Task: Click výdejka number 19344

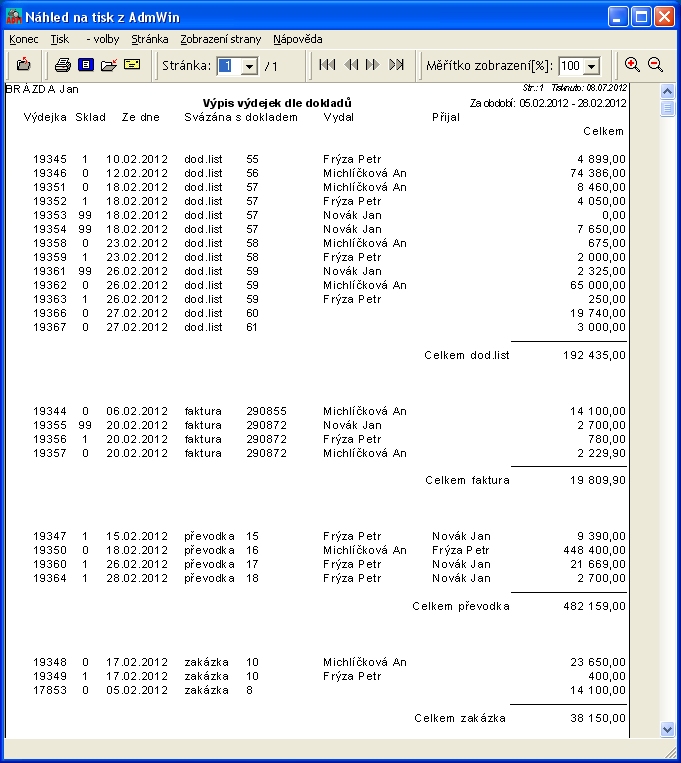Action: pos(50,411)
